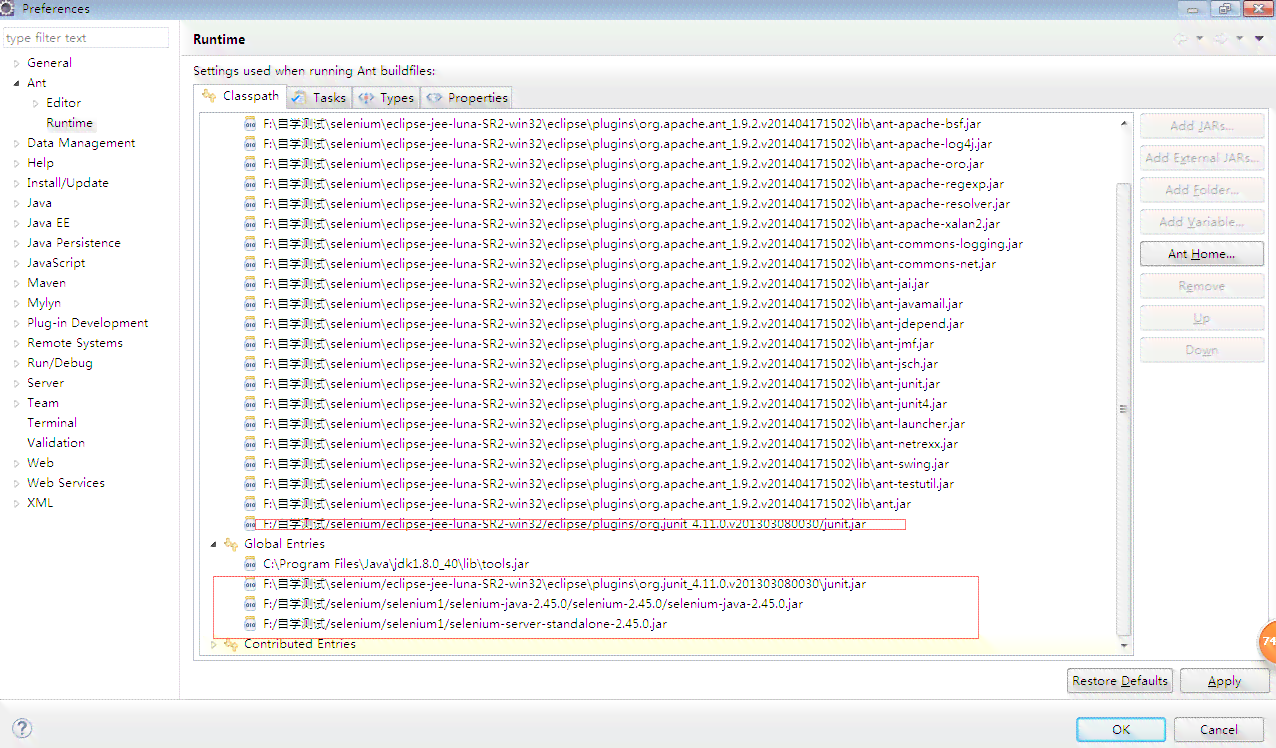Switch to the Types tab
1276x748 pixels.
click(x=386, y=97)
